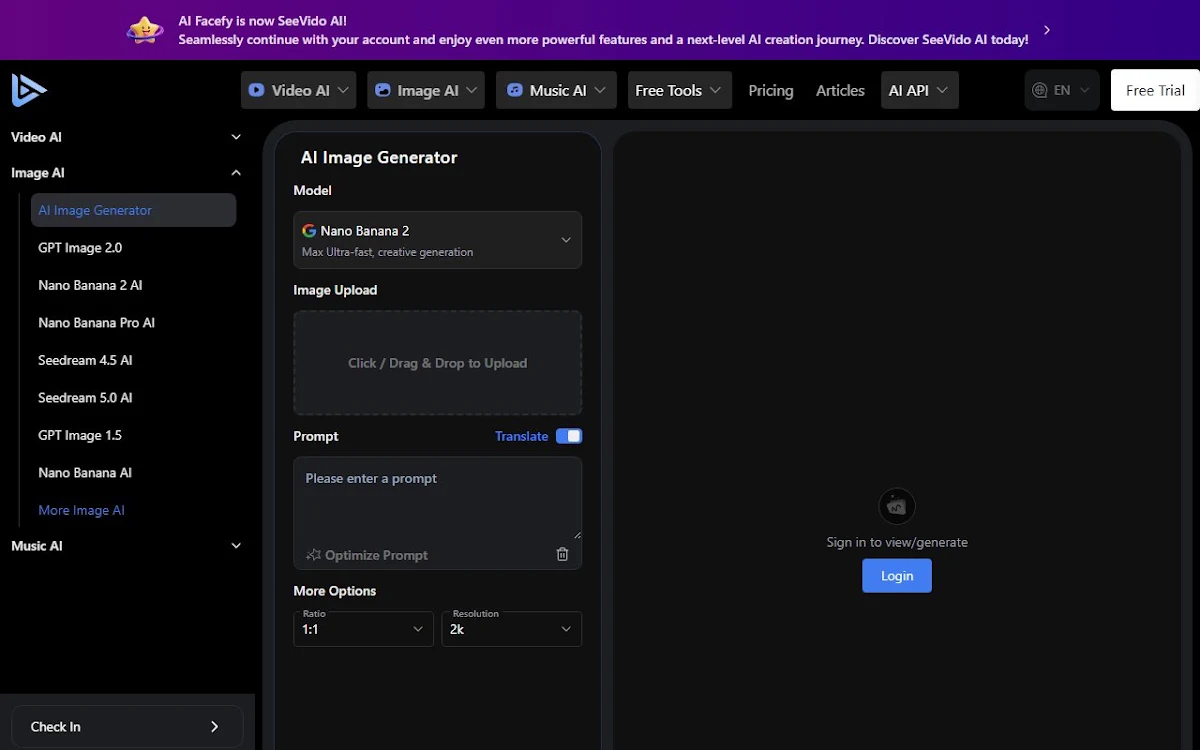Viewport: 1200px width, 750px height.
Task: Open the Resolution 2k dropdown
Action: [511, 628]
